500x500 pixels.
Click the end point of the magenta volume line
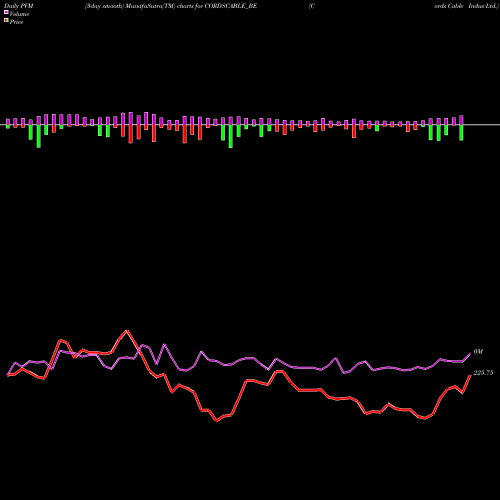(x=470, y=354)
